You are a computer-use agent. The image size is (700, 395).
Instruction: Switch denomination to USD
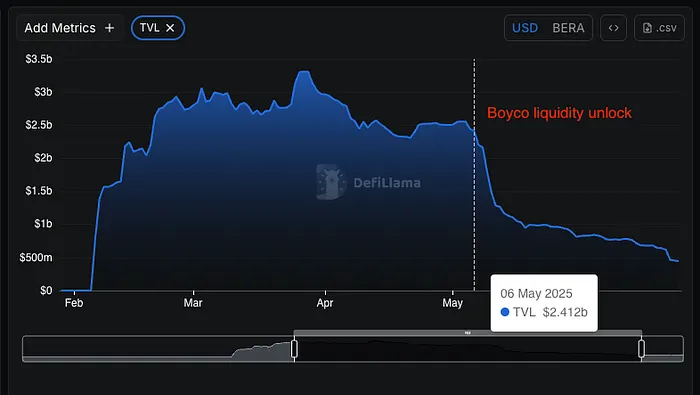click(x=525, y=28)
